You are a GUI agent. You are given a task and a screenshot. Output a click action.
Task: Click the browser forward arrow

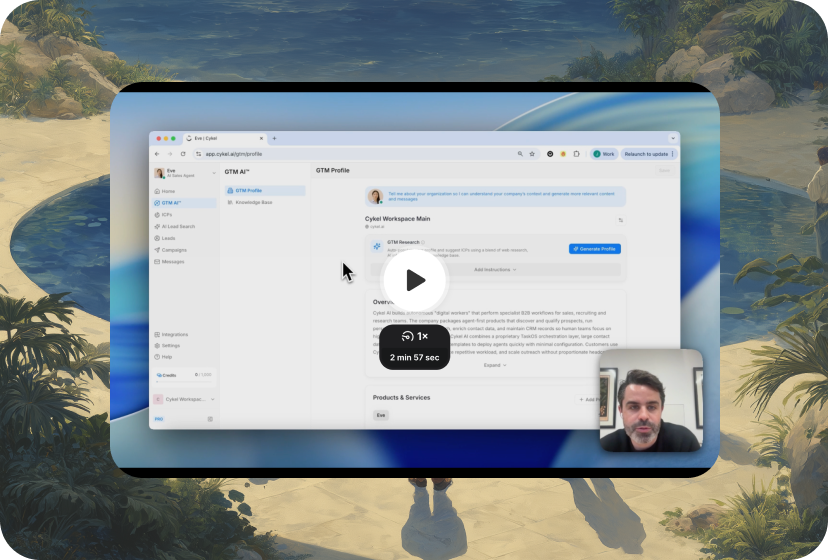tap(170, 154)
